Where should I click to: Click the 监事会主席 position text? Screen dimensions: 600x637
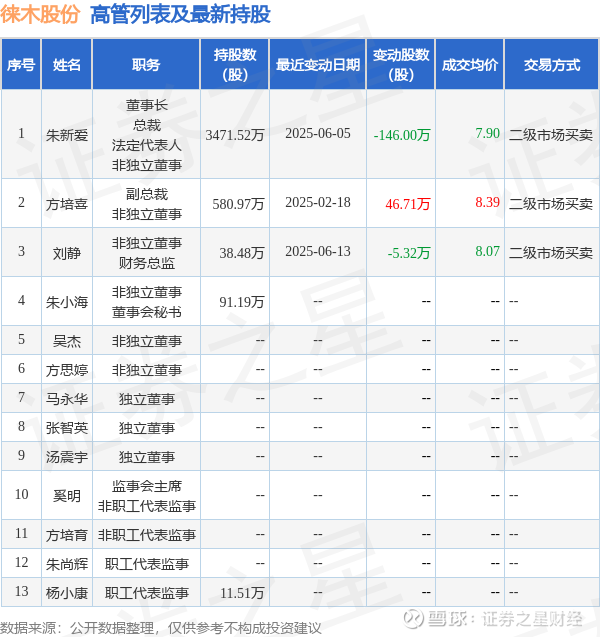tap(147, 486)
